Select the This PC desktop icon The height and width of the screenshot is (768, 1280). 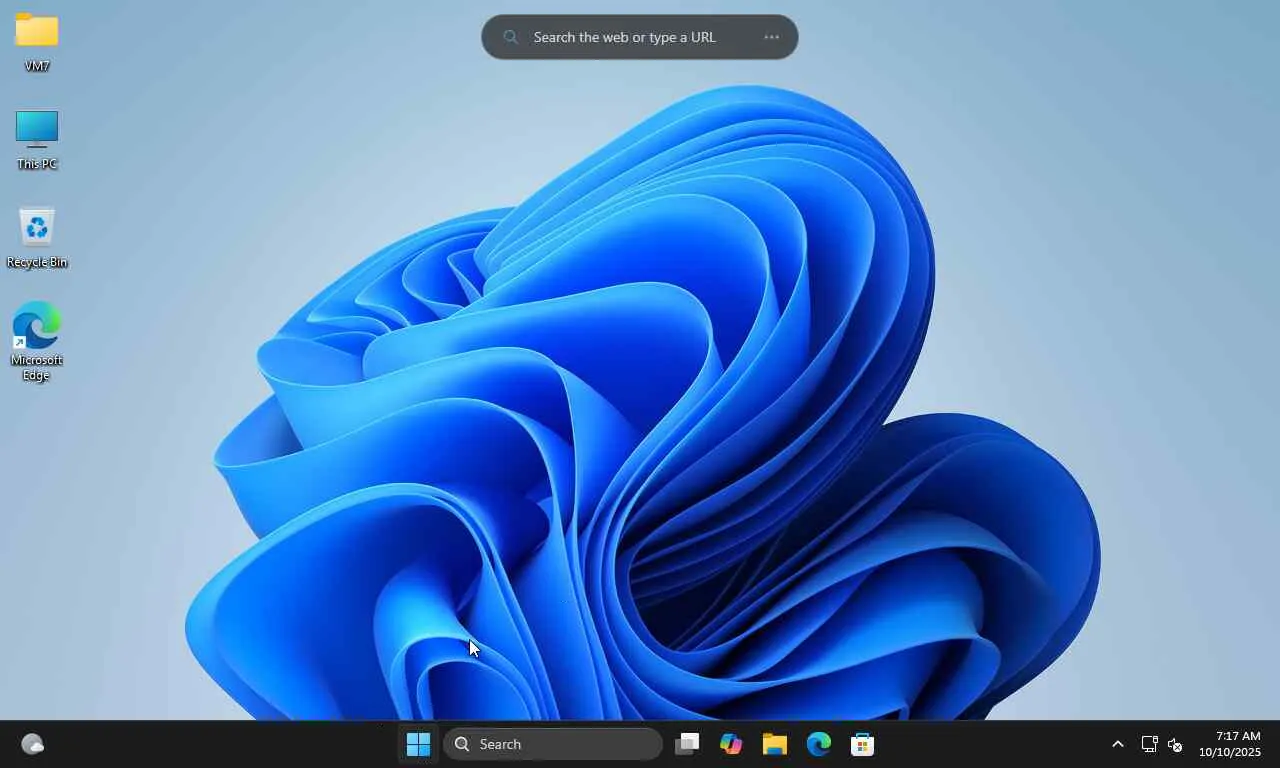point(37,140)
